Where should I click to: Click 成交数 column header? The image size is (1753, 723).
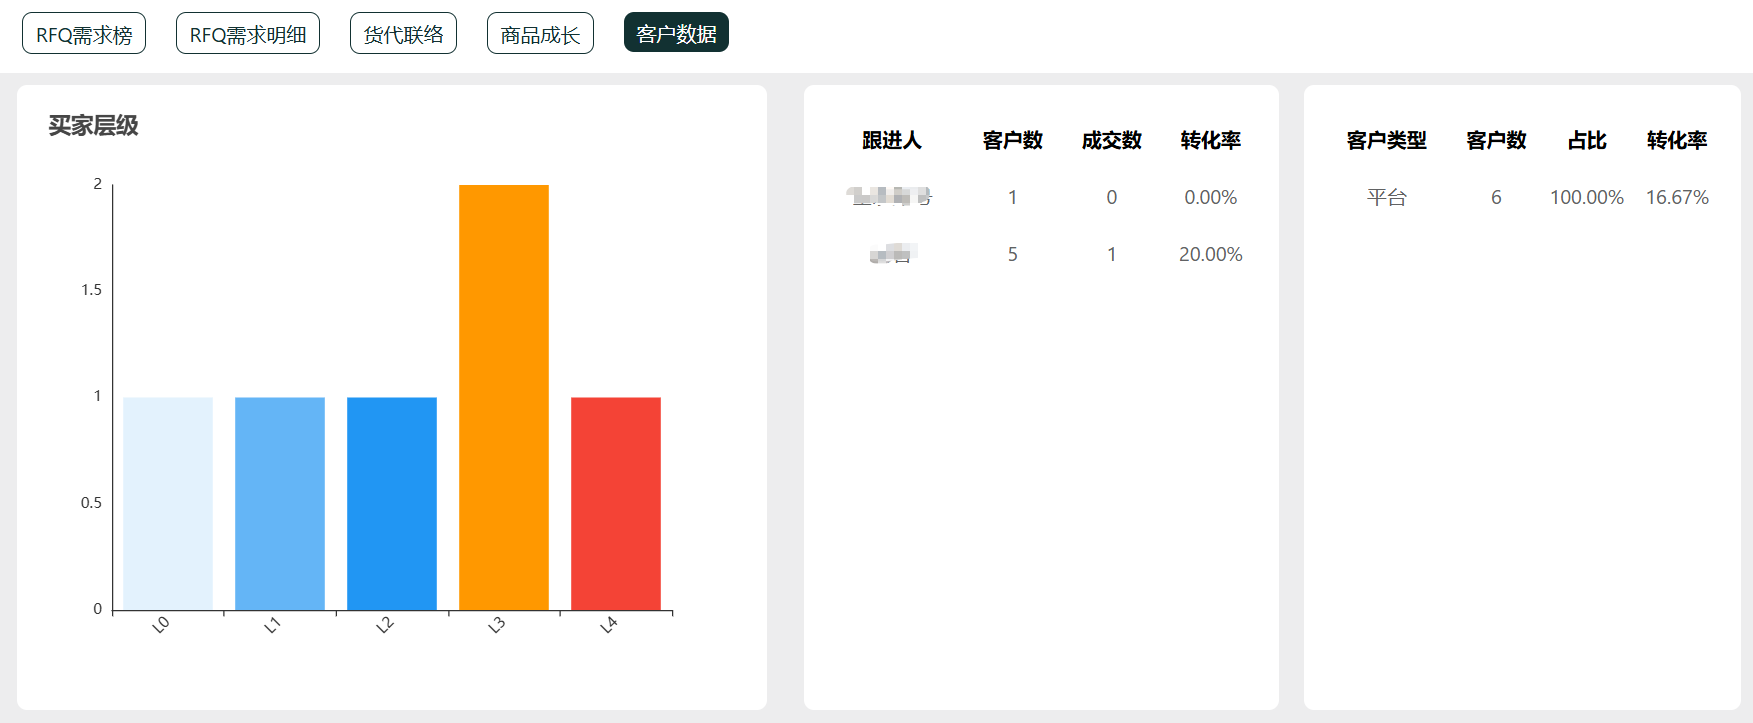click(x=1111, y=141)
